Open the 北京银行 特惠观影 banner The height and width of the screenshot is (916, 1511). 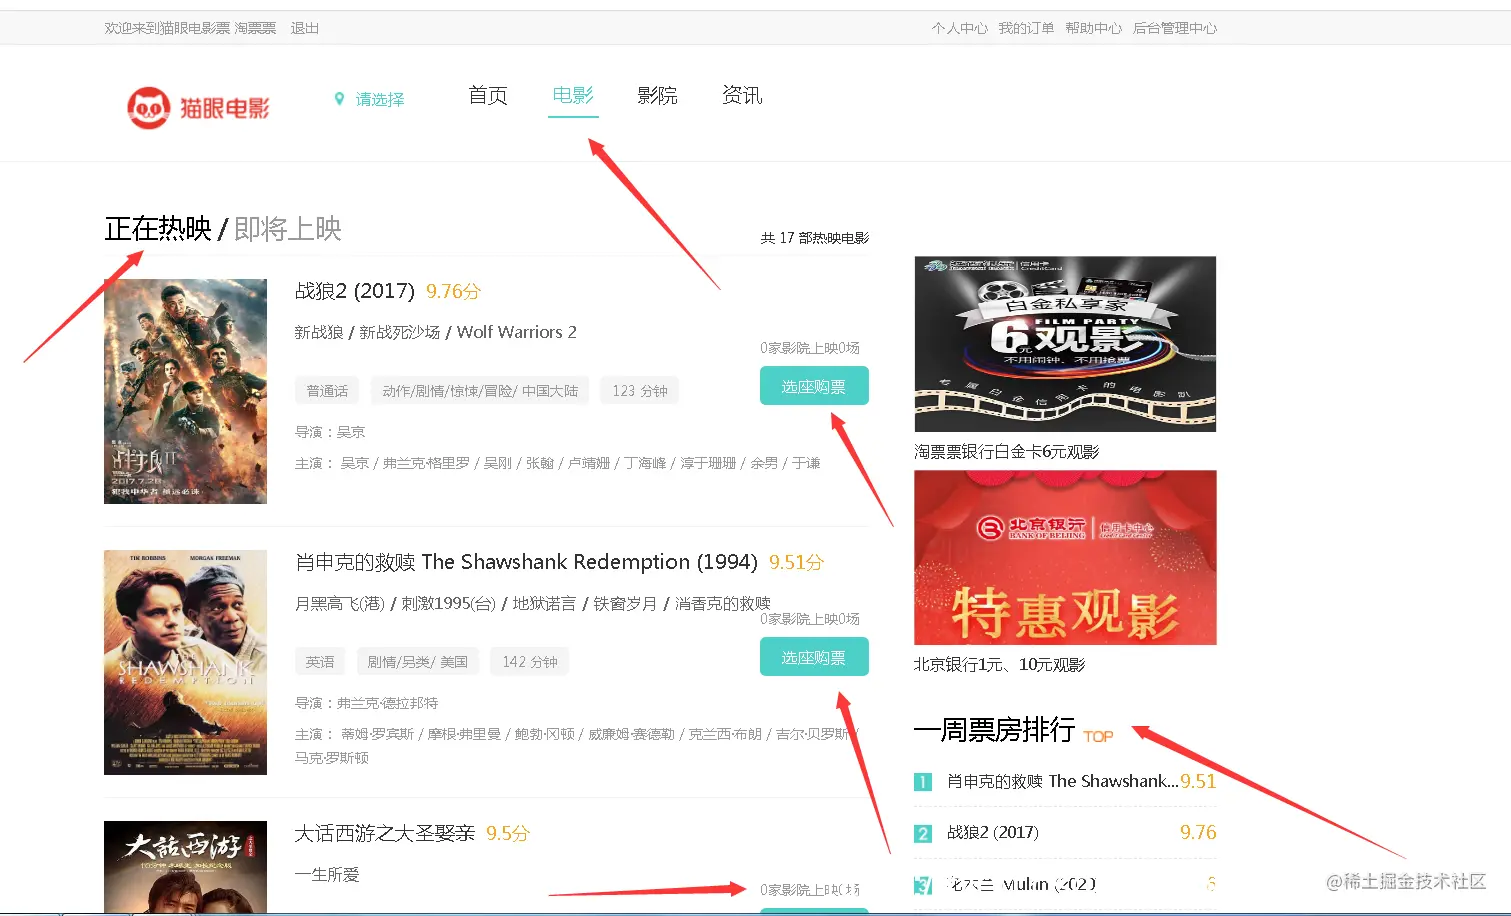[x=1065, y=557]
